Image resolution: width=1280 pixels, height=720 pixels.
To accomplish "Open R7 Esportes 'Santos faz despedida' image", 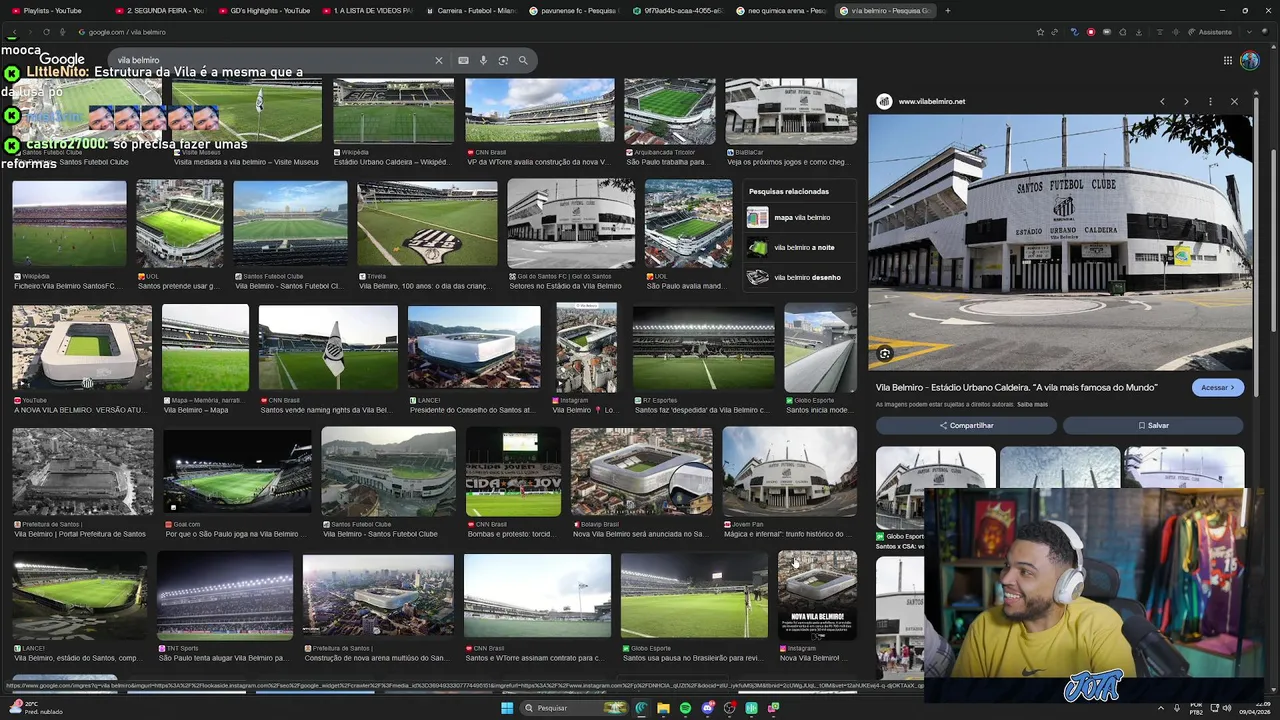I will pos(703,348).
